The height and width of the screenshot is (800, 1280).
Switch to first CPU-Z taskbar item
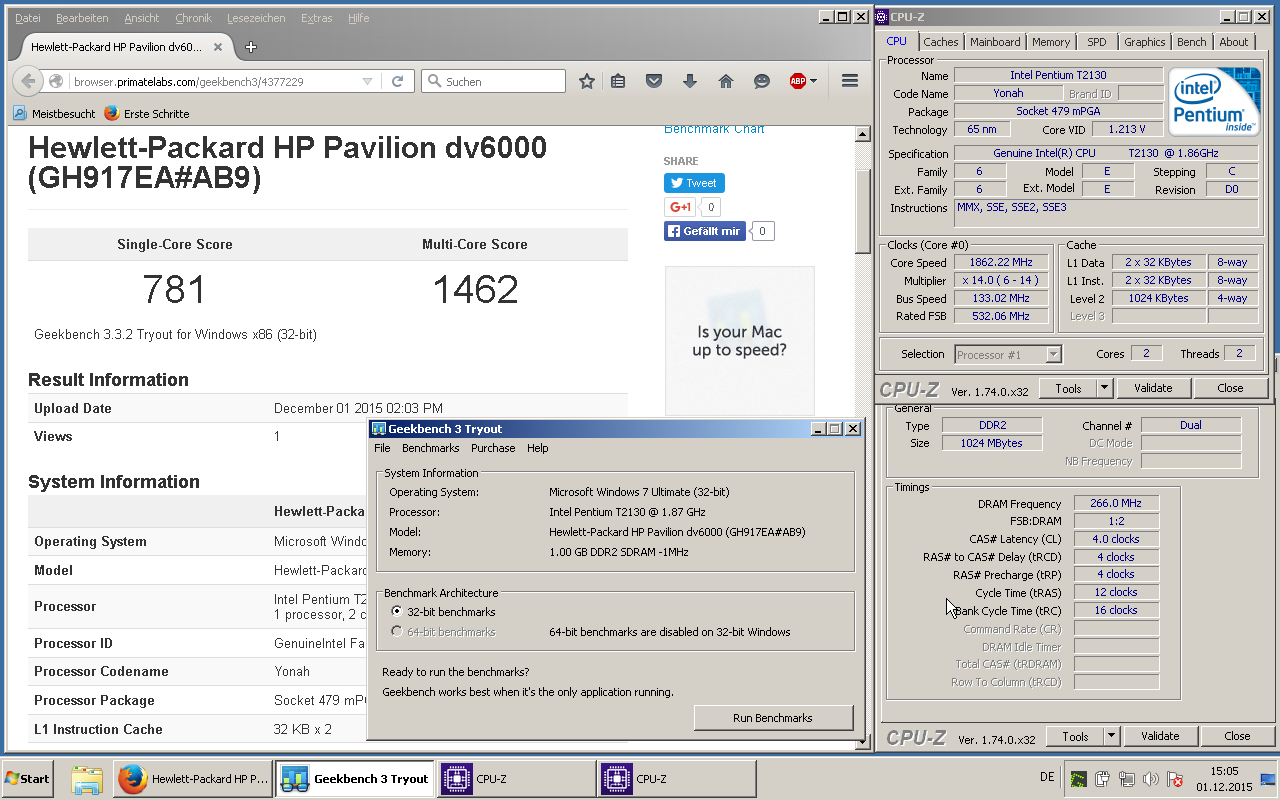(517, 779)
